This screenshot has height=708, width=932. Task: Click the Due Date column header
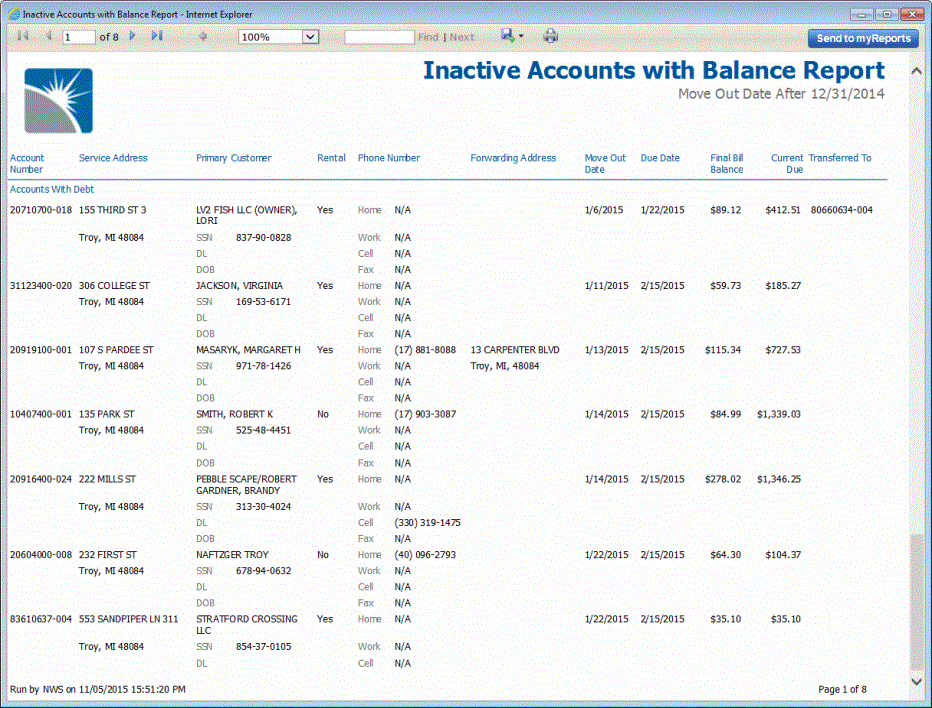tap(660, 158)
